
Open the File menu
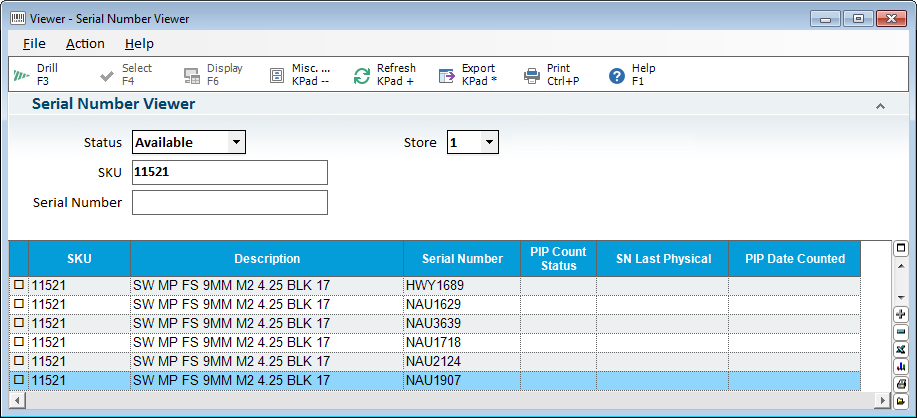tap(34, 43)
